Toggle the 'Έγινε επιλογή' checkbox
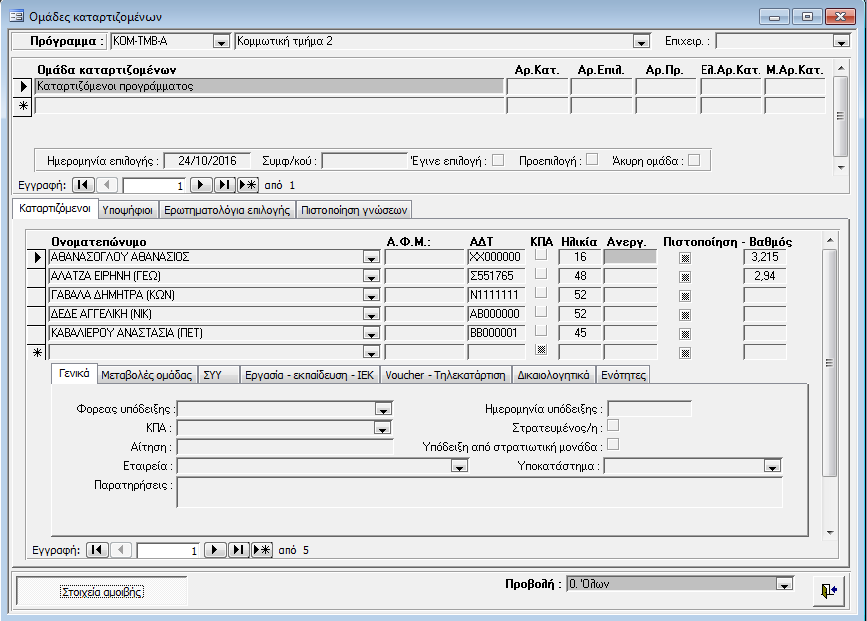 (x=498, y=159)
